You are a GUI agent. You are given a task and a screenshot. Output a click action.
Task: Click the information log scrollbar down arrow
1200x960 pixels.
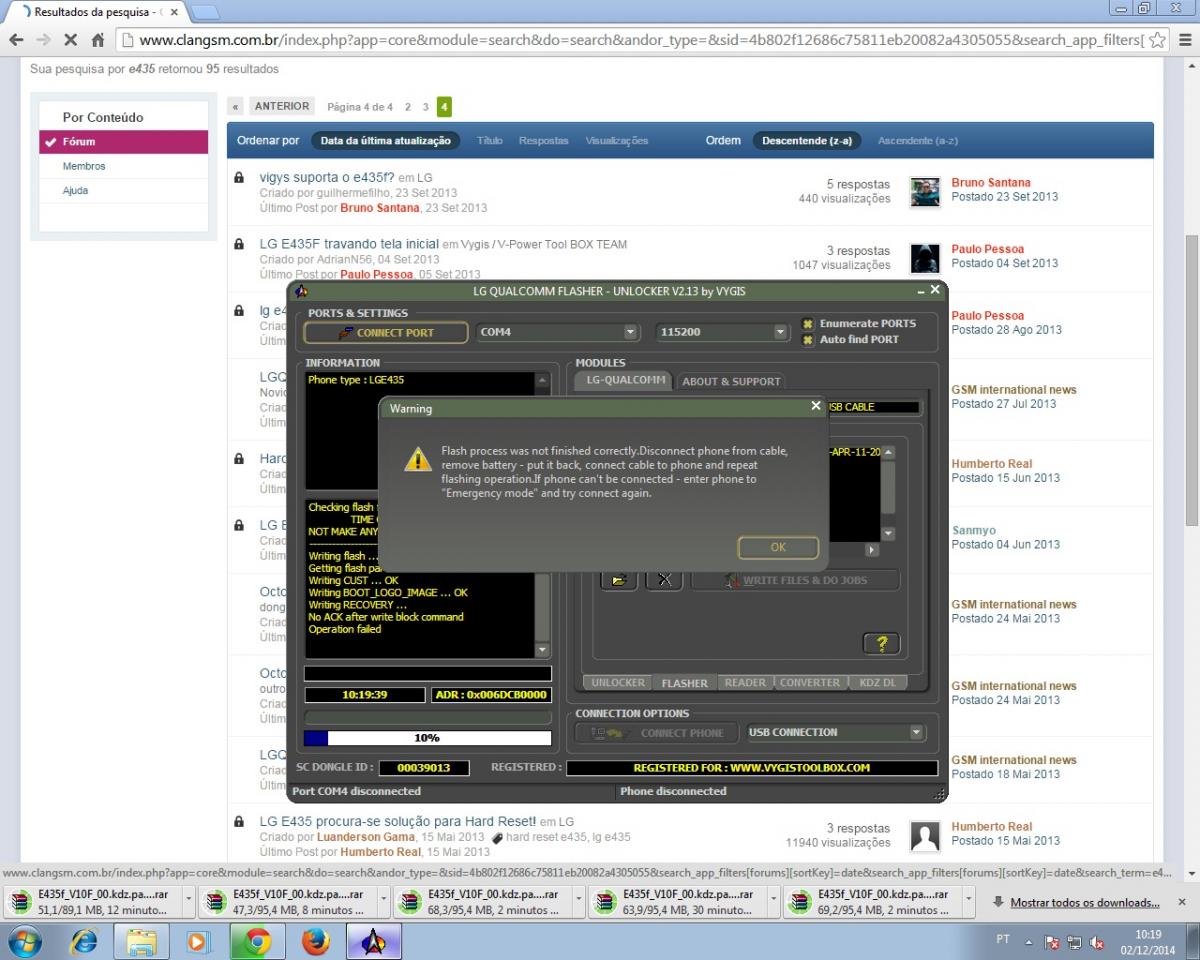tap(543, 650)
